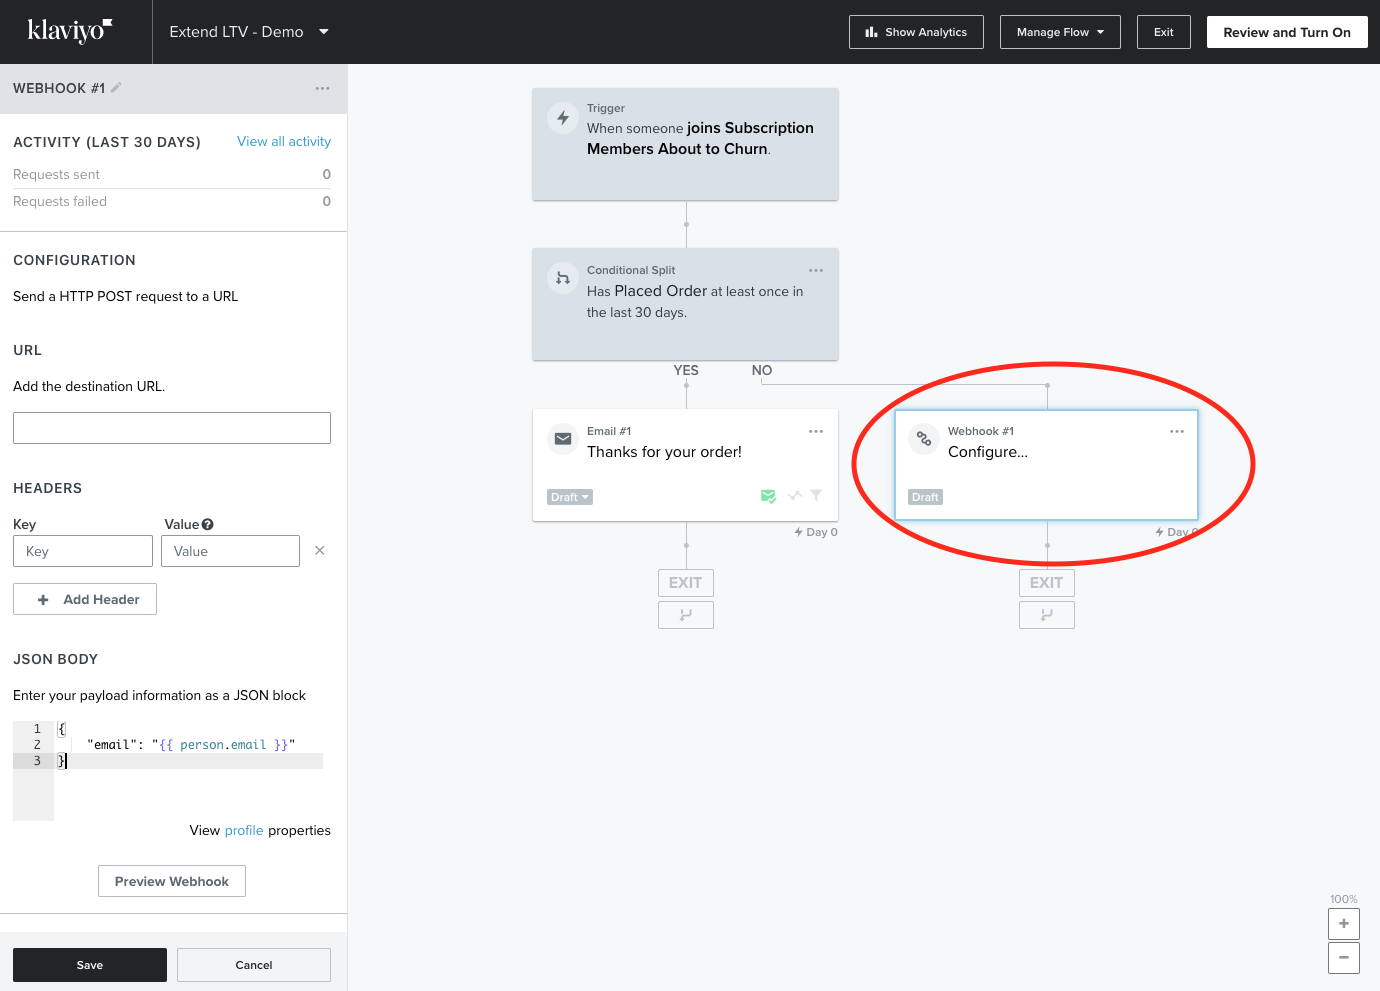Click the EXIT node under Webhook #1

(x=1047, y=583)
